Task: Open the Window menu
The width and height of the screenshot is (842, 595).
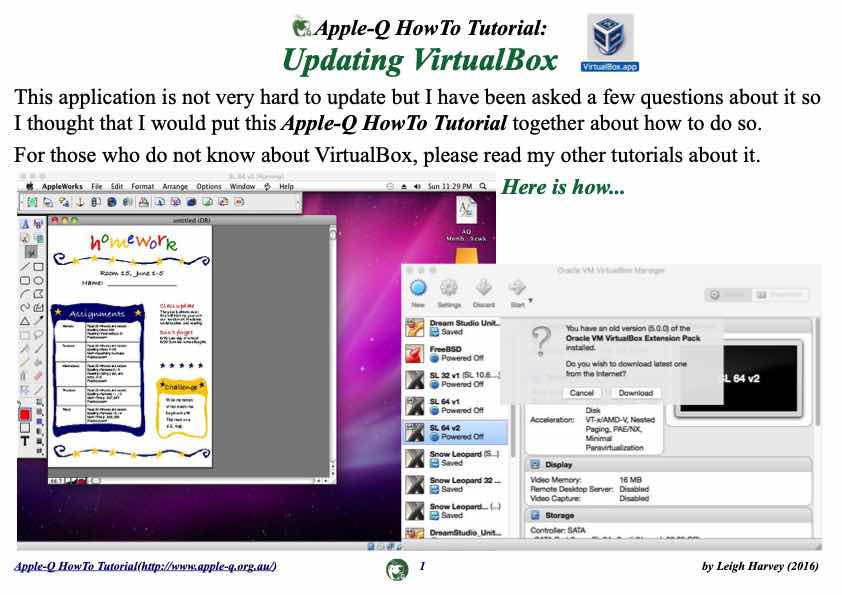Action: 242,186
